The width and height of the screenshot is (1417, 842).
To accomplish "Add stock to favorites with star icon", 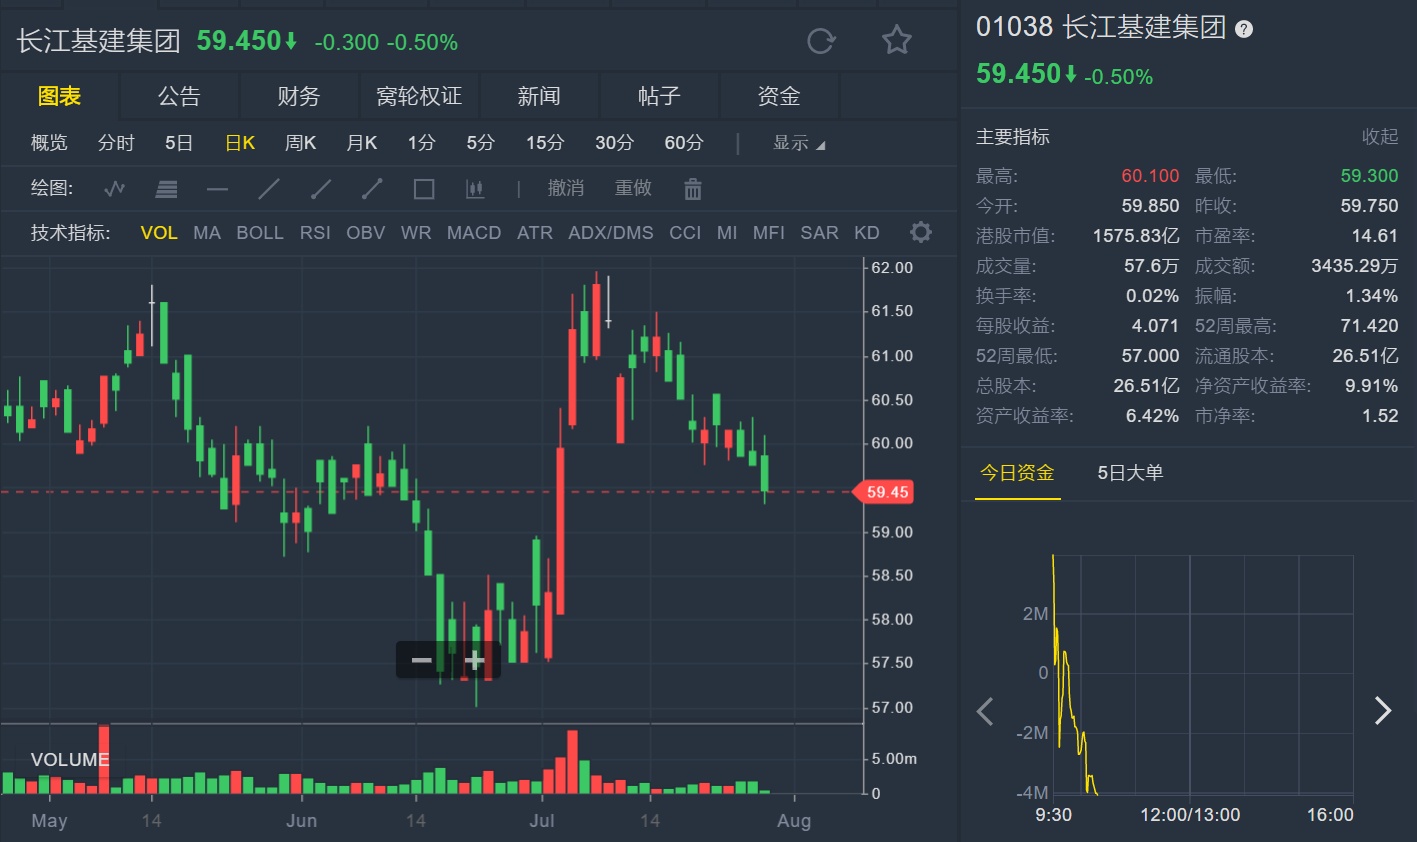I will pyautogui.click(x=896, y=41).
